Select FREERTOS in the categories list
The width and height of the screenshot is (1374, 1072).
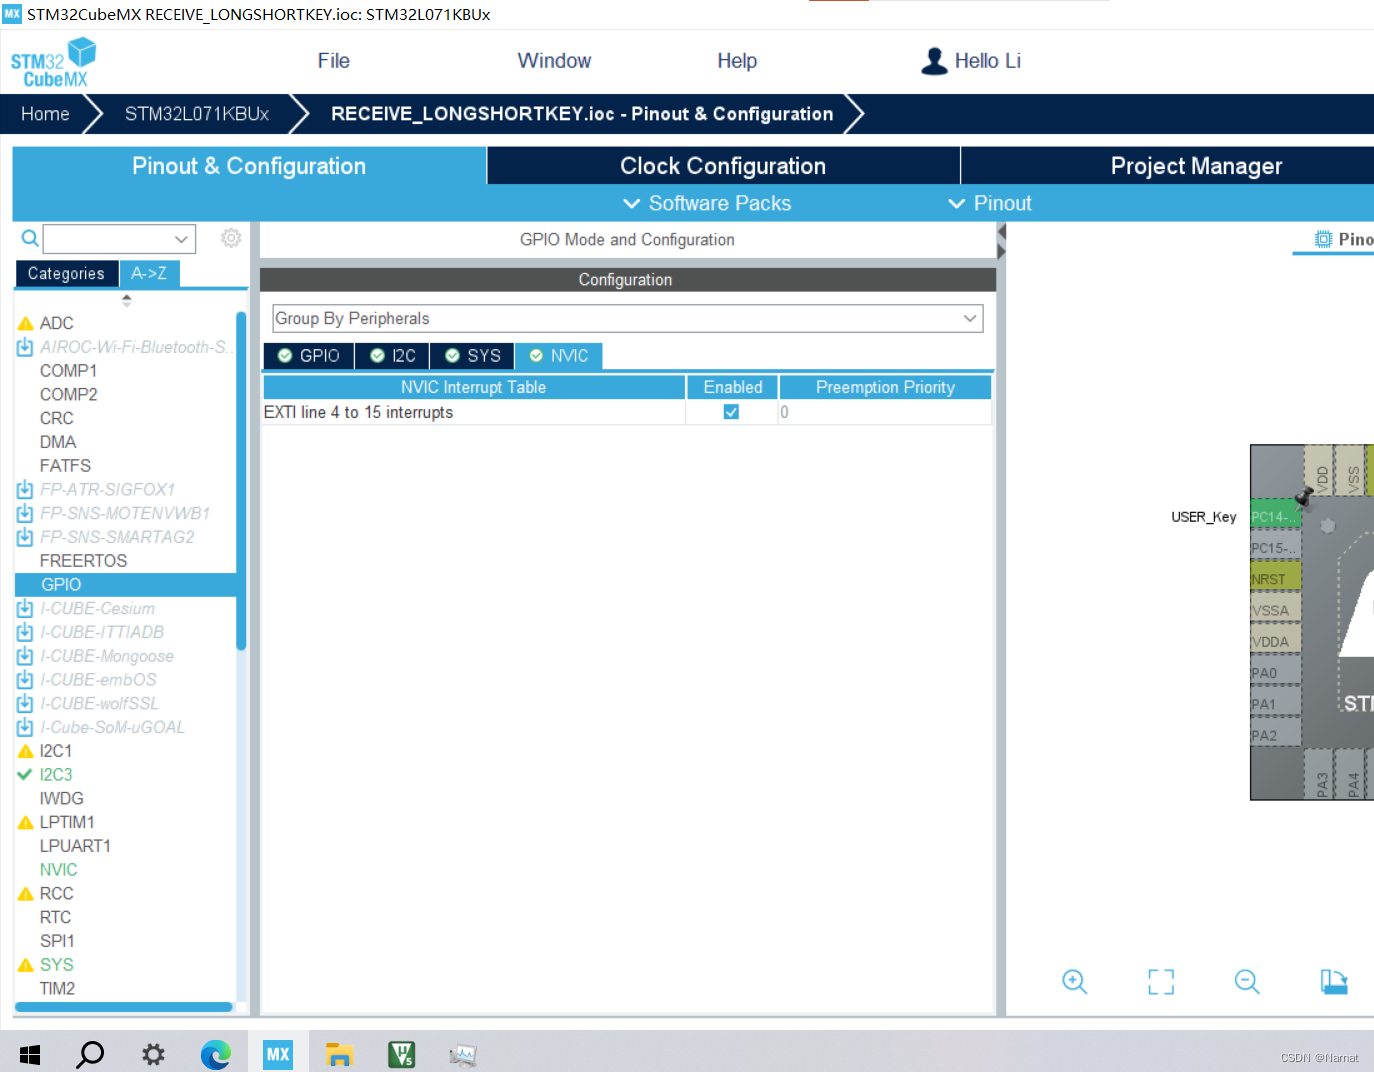[83, 561]
